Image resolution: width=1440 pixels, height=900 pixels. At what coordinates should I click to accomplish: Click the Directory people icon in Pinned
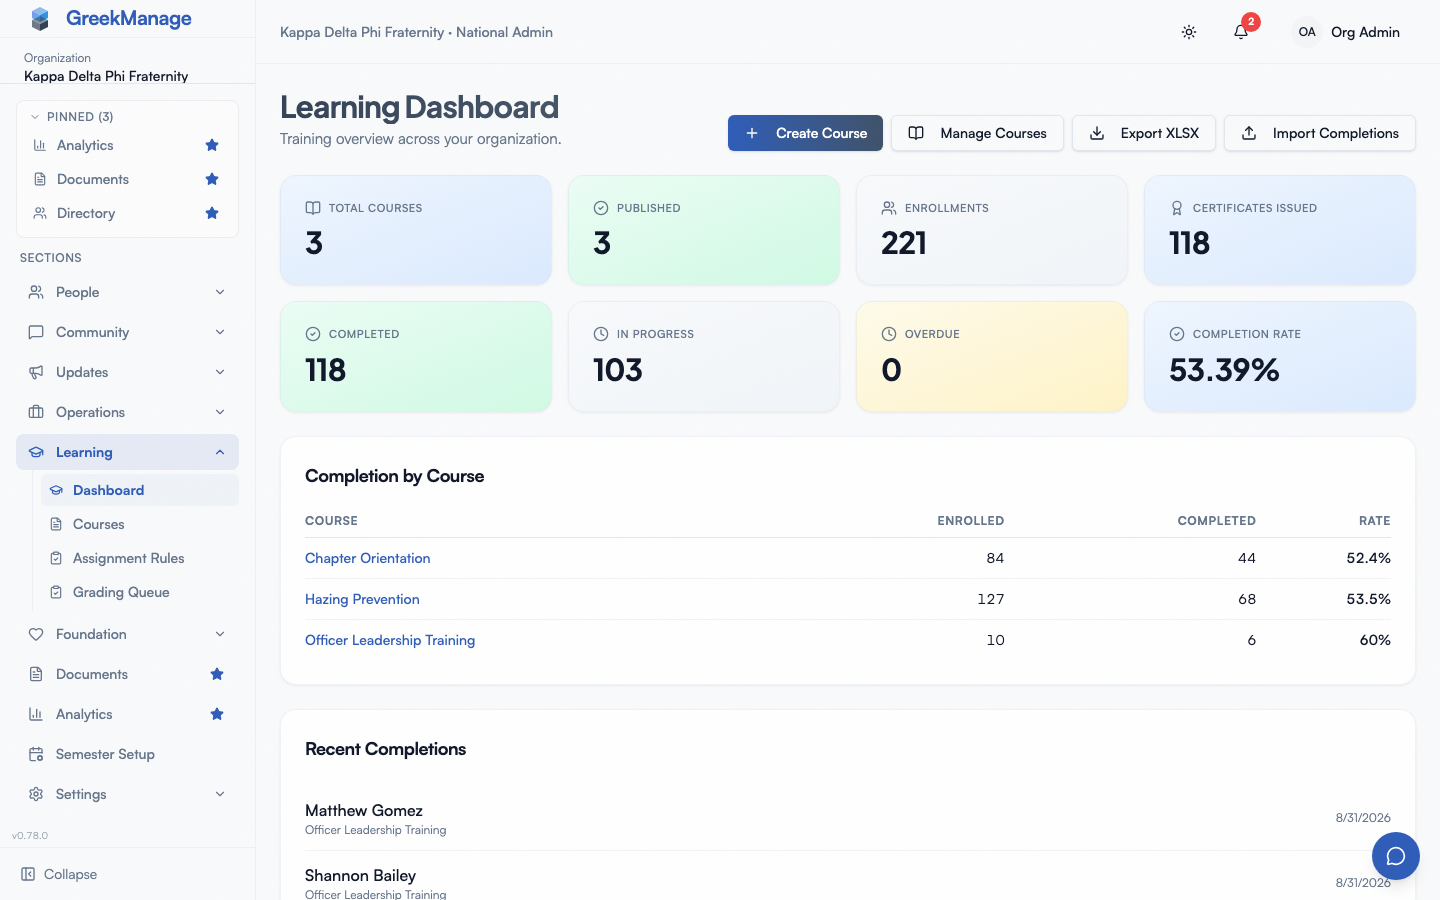coord(40,213)
